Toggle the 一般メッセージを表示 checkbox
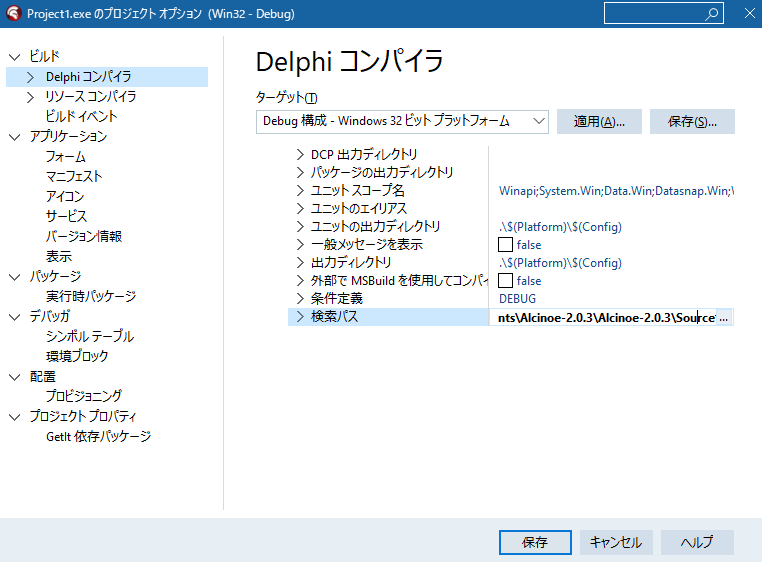Image resolution: width=762 pixels, height=562 pixels. click(505, 245)
